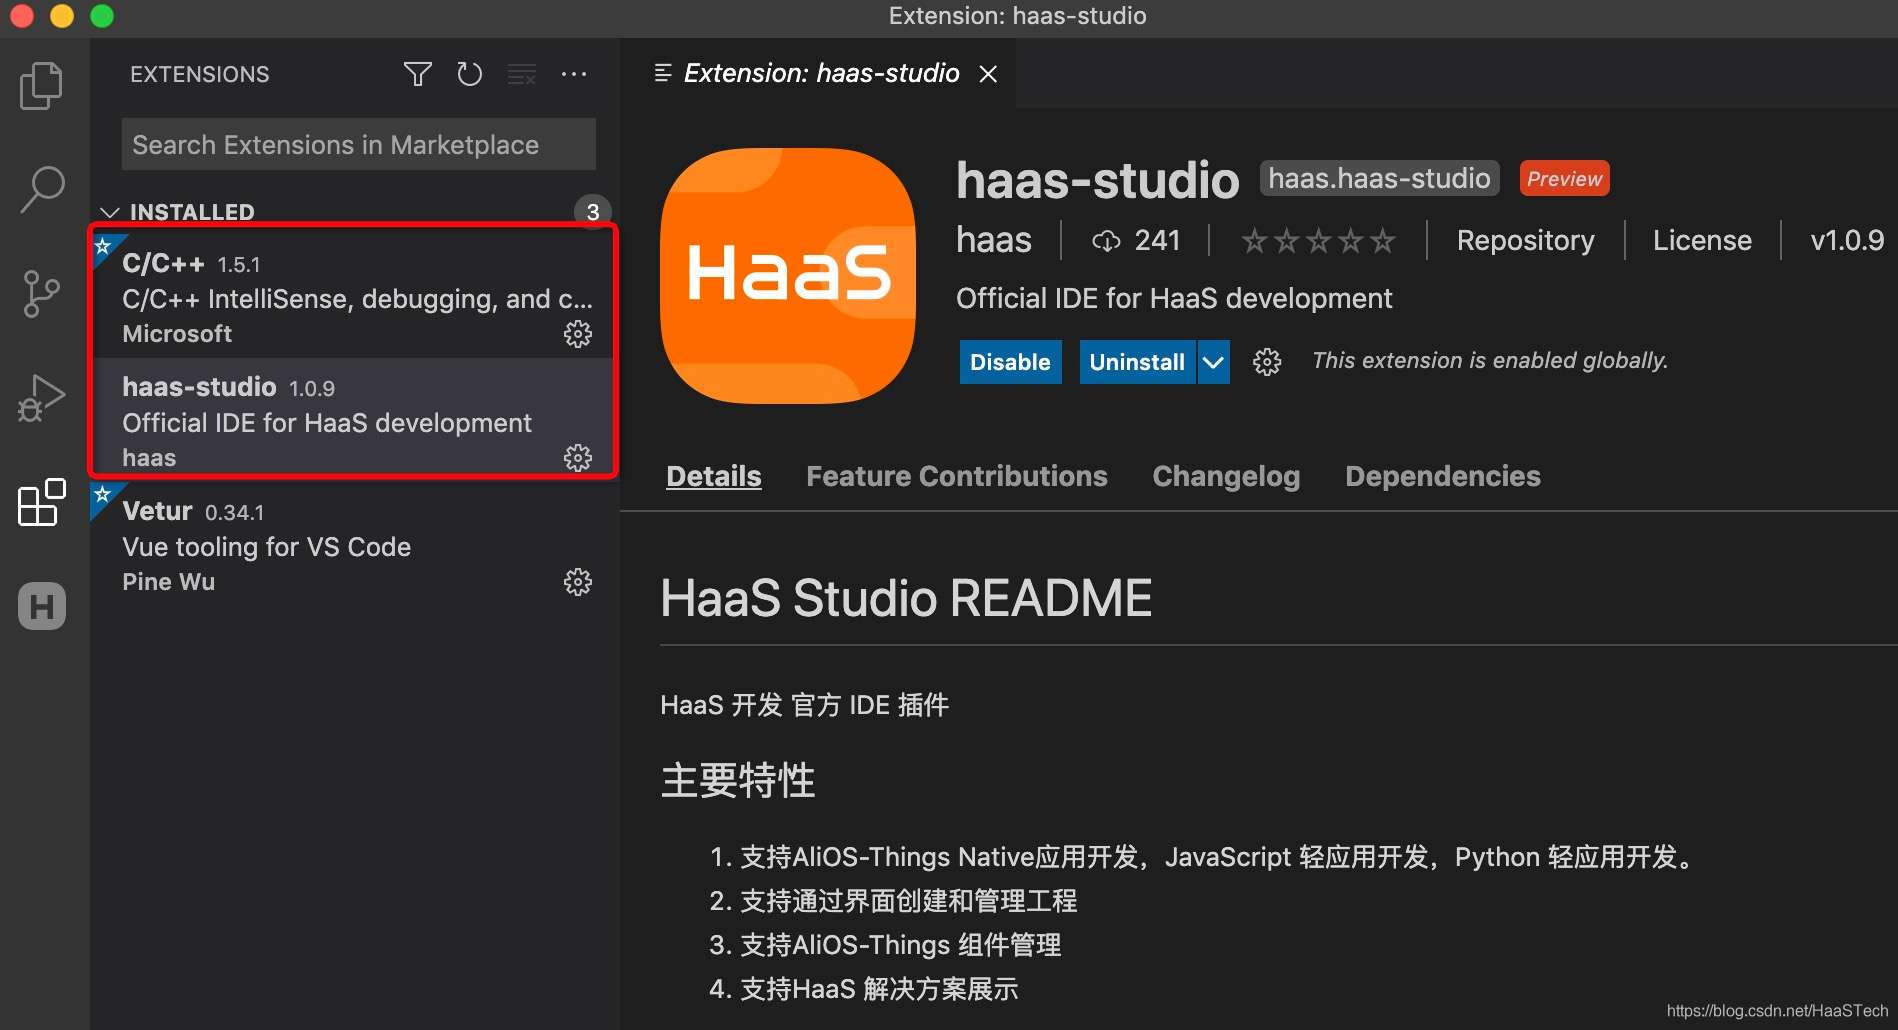Click the HaaS Studio README heading
Viewport: 1898px width, 1030px height.
(x=906, y=599)
